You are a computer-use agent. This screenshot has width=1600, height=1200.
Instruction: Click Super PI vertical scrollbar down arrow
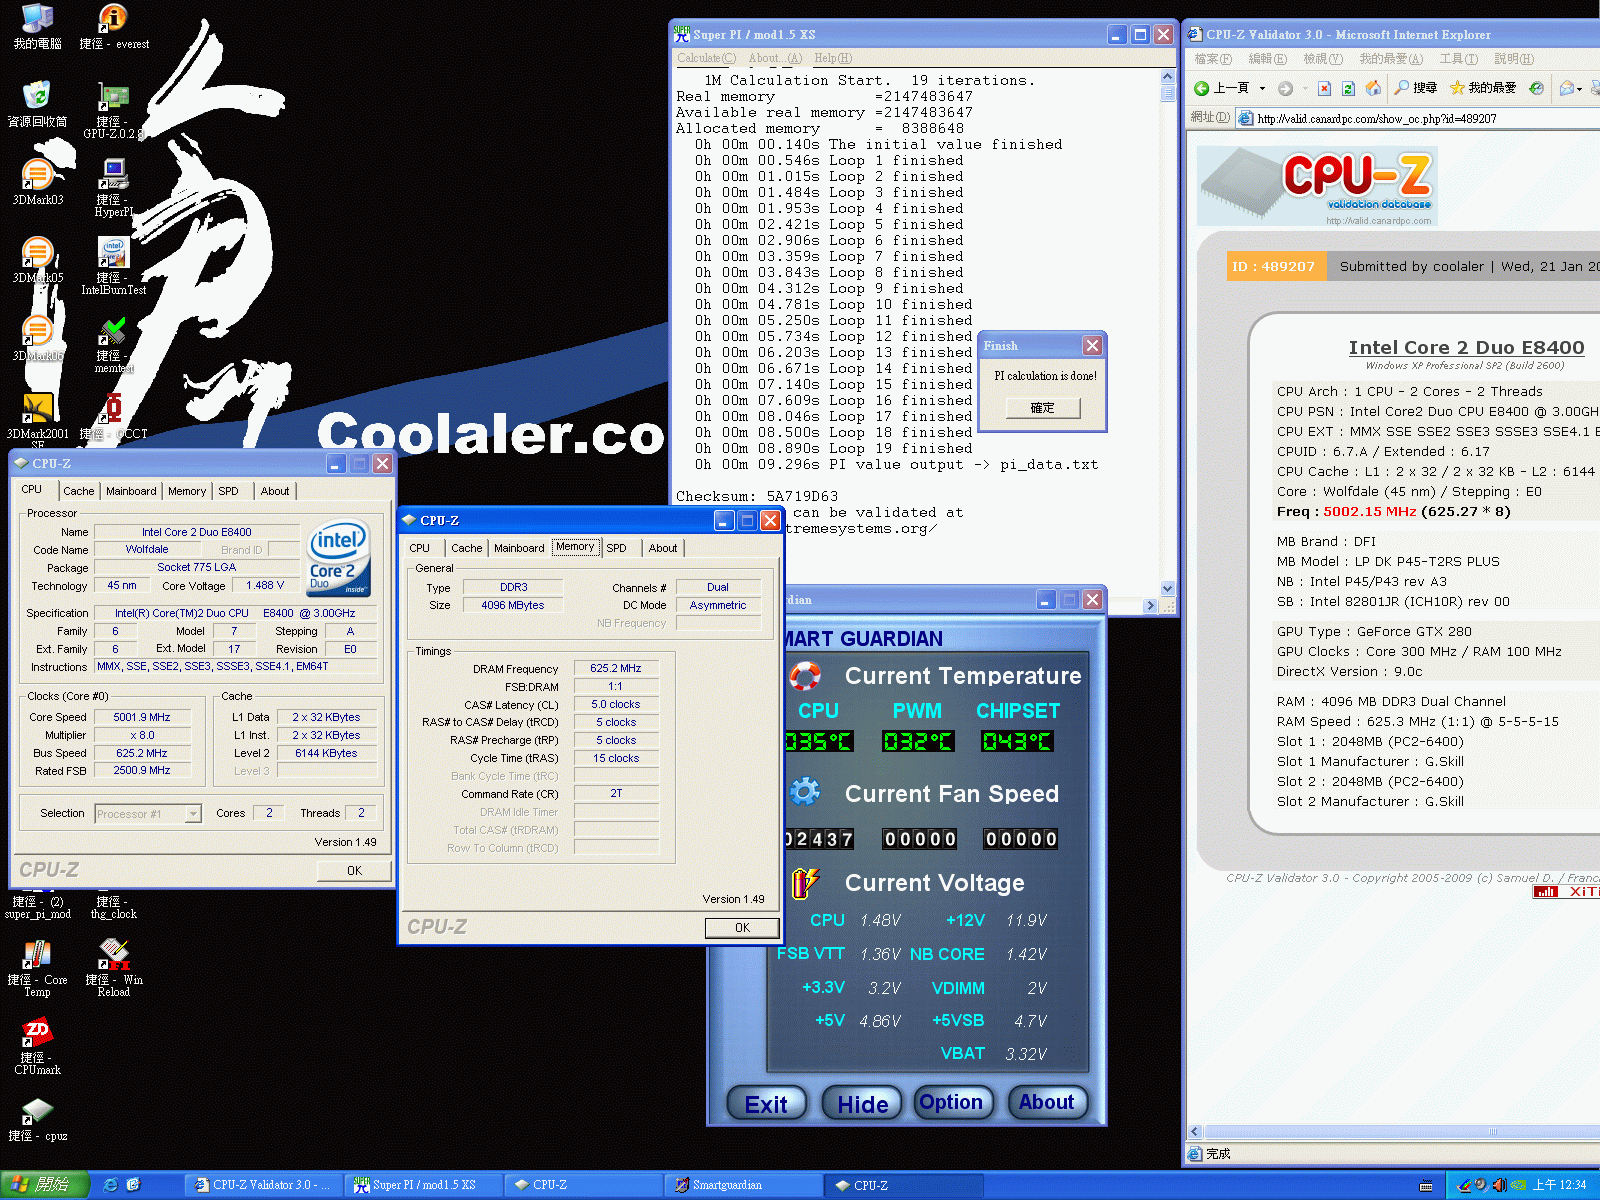[1167, 589]
